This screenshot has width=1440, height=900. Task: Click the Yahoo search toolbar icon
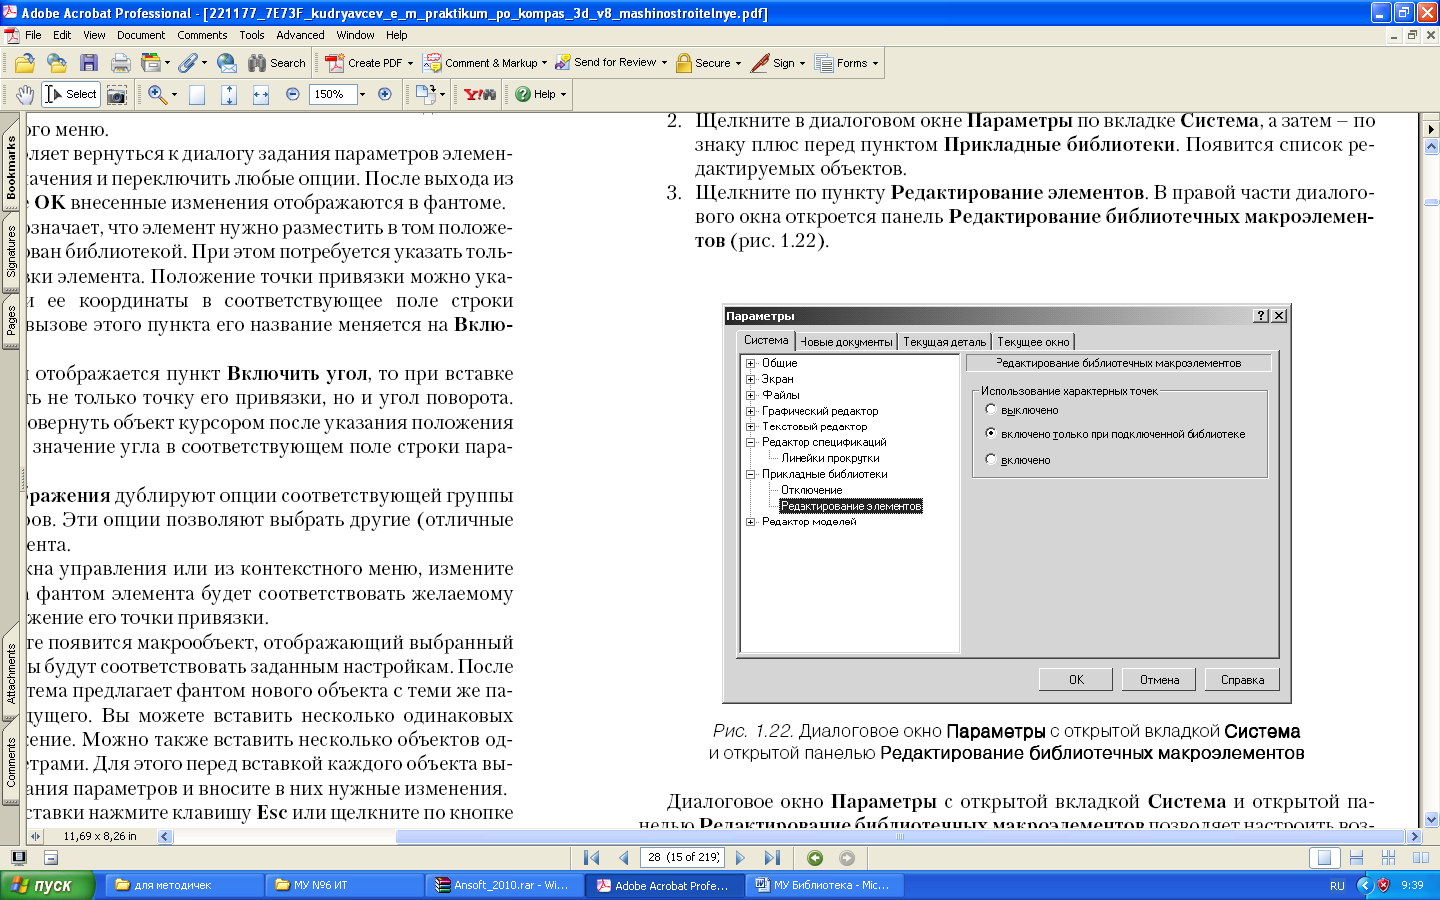click(x=480, y=94)
